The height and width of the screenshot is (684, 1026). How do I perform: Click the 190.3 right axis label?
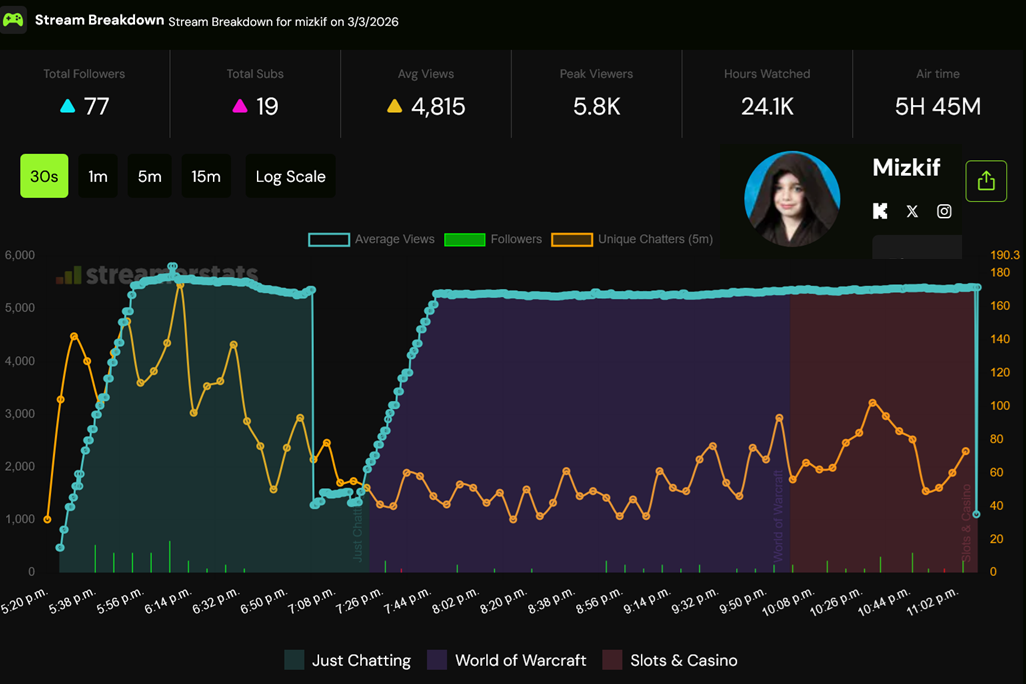1004,255
